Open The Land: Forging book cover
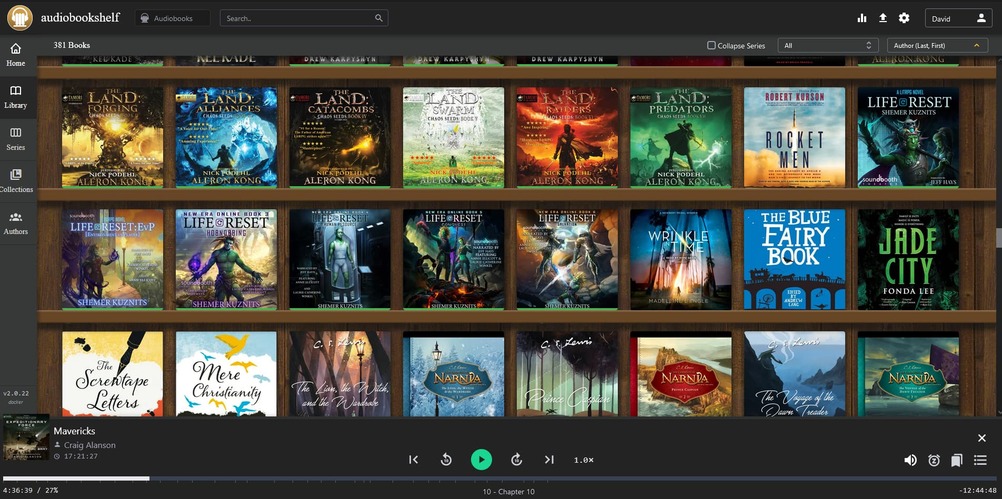The height and width of the screenshot is (499, 1002). 112,137
